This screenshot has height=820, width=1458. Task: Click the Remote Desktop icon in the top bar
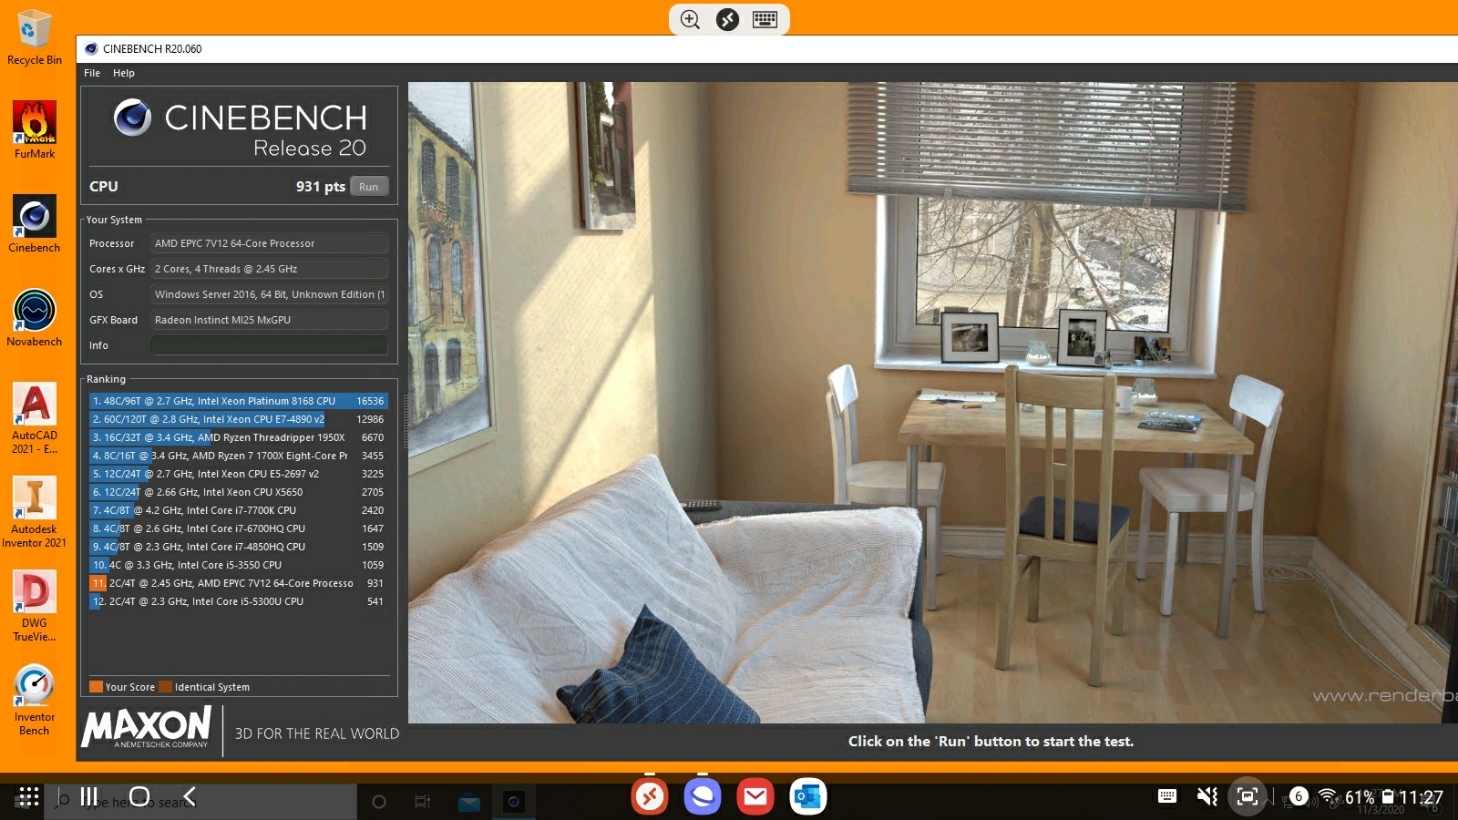tap(727, 19)
